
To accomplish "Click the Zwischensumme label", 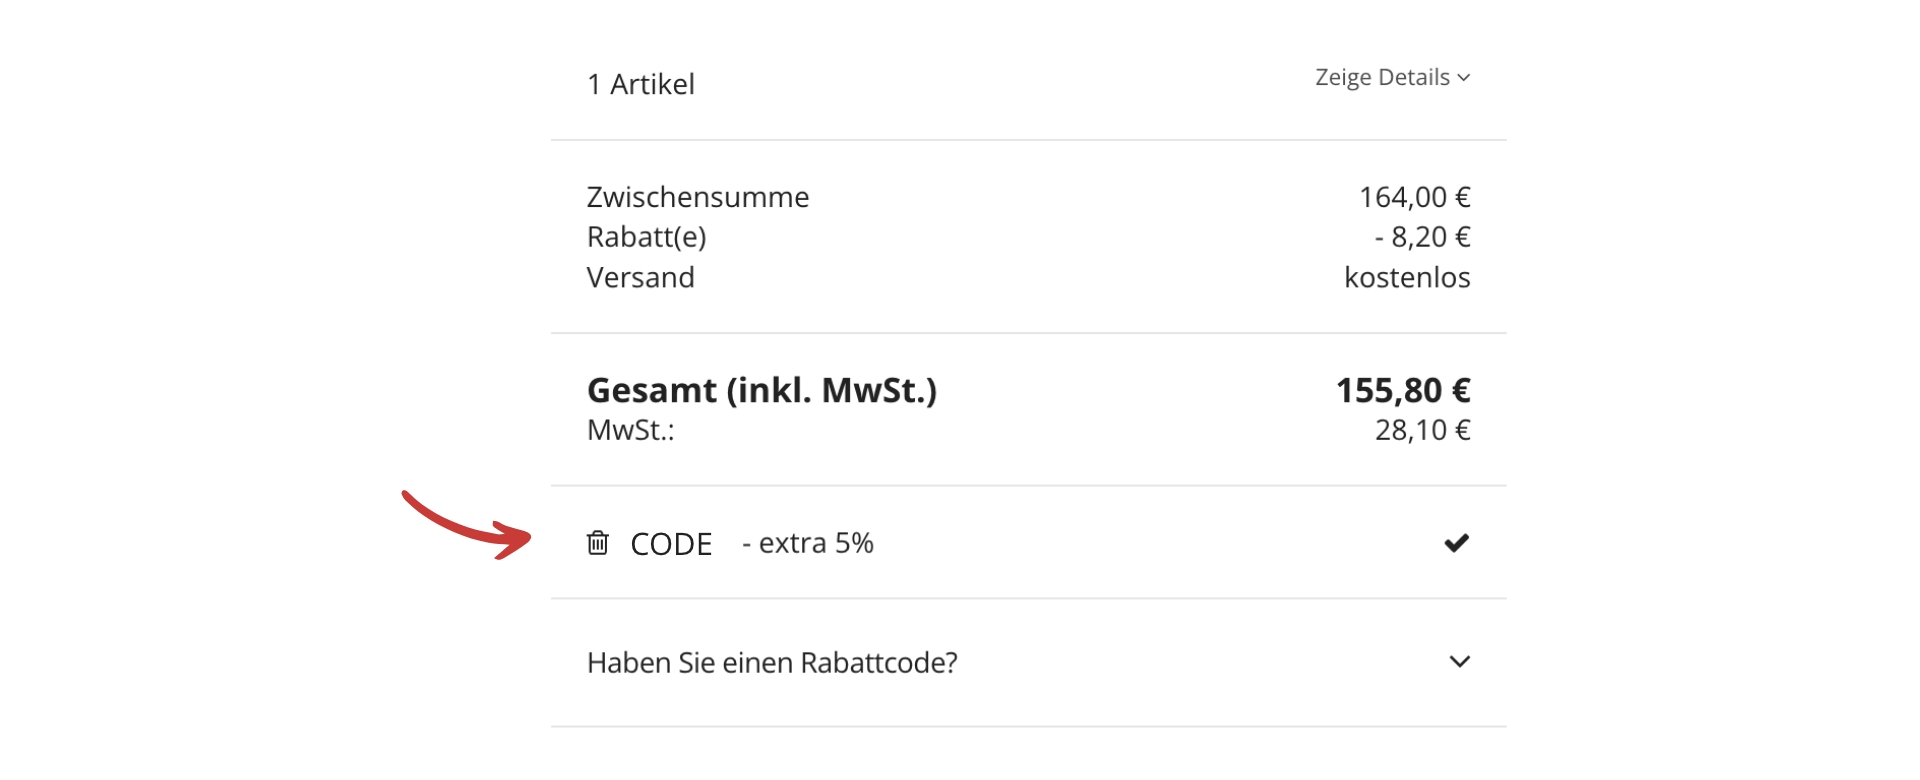I will pyautogui.click(x=698, y=197).
